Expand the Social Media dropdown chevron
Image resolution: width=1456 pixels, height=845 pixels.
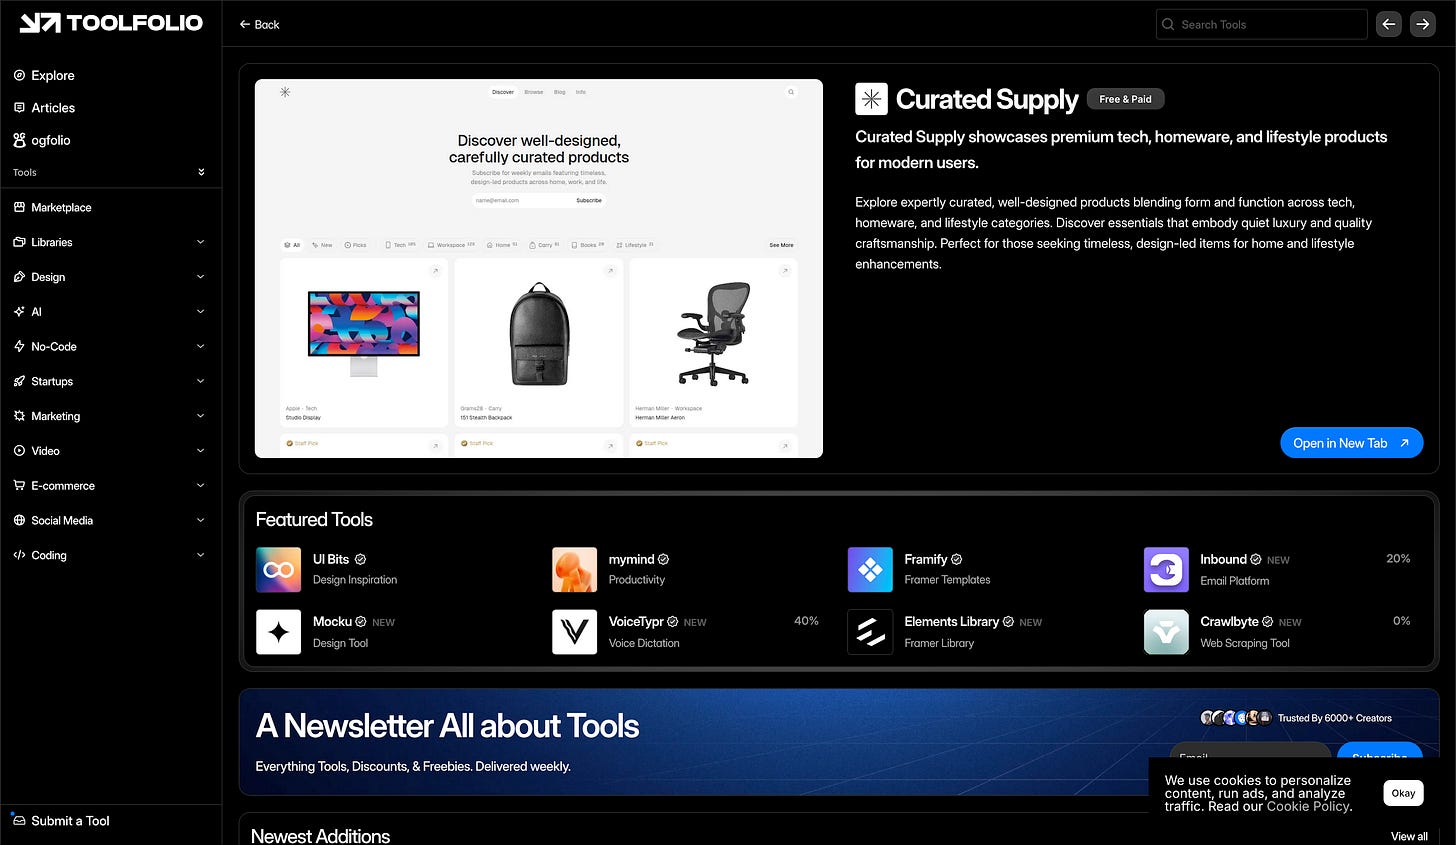tap(200, 520)
